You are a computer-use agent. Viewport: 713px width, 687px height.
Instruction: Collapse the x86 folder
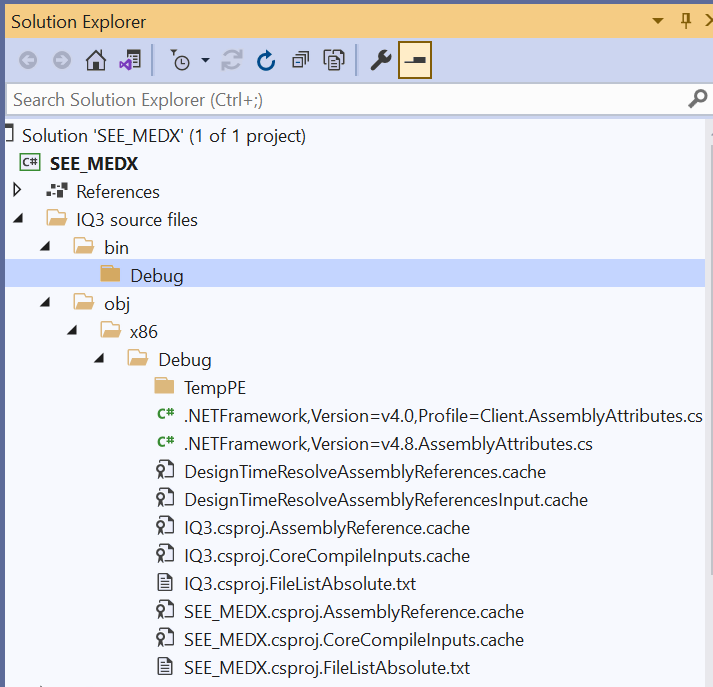(72, 331)
